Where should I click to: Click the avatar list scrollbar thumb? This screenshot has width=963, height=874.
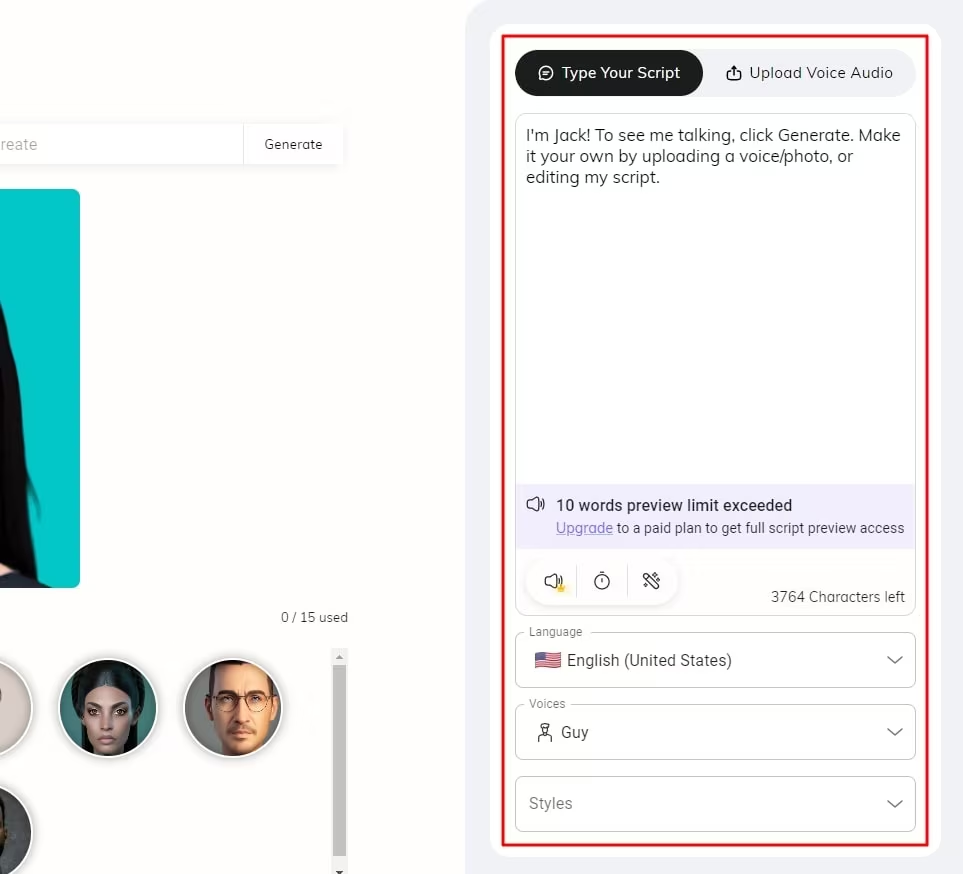[339, 760]
